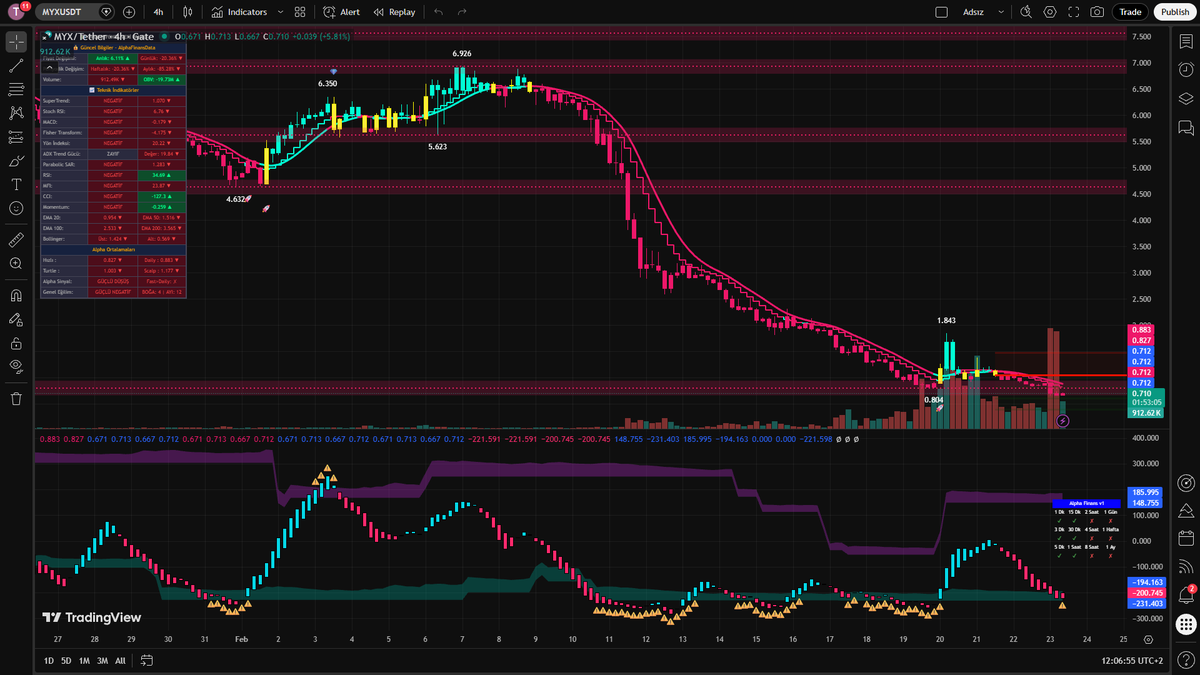Collapse the indicator legend chevron
Image resolution: width=1200 pixels, height=675 pixels.
coord(48,67)
